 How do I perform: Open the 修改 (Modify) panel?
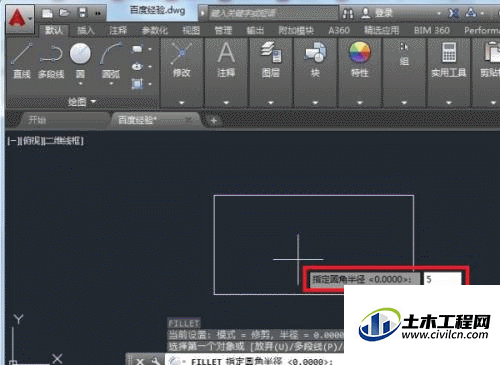(182, 60)
